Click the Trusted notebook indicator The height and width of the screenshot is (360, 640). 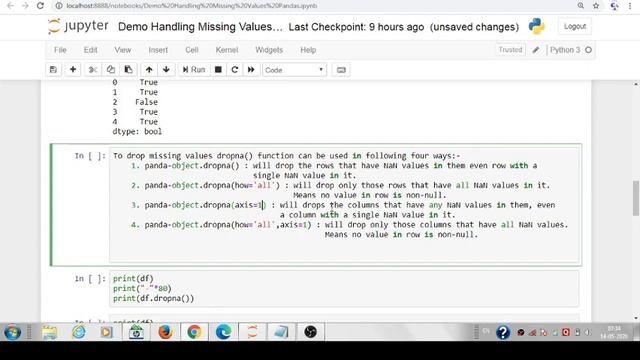coord(510,50)
